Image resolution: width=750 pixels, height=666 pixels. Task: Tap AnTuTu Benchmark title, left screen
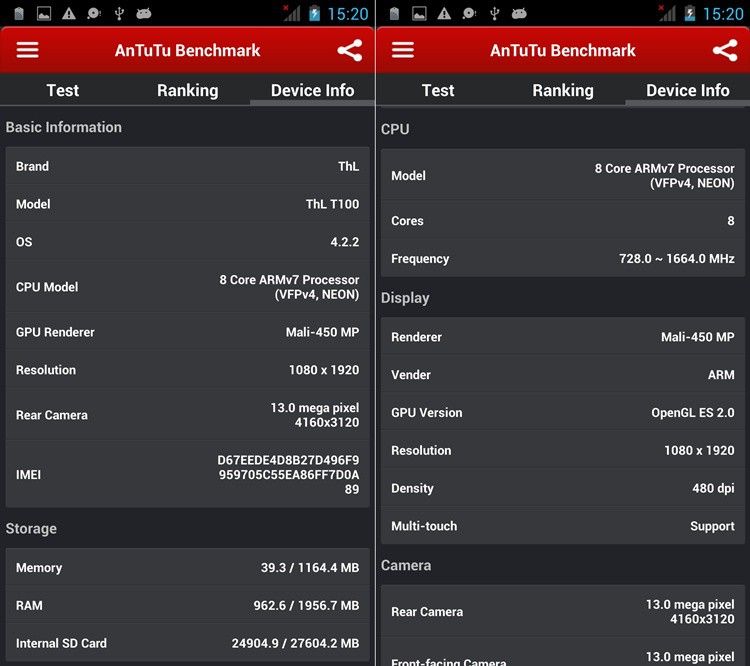[x=188, y=50]
